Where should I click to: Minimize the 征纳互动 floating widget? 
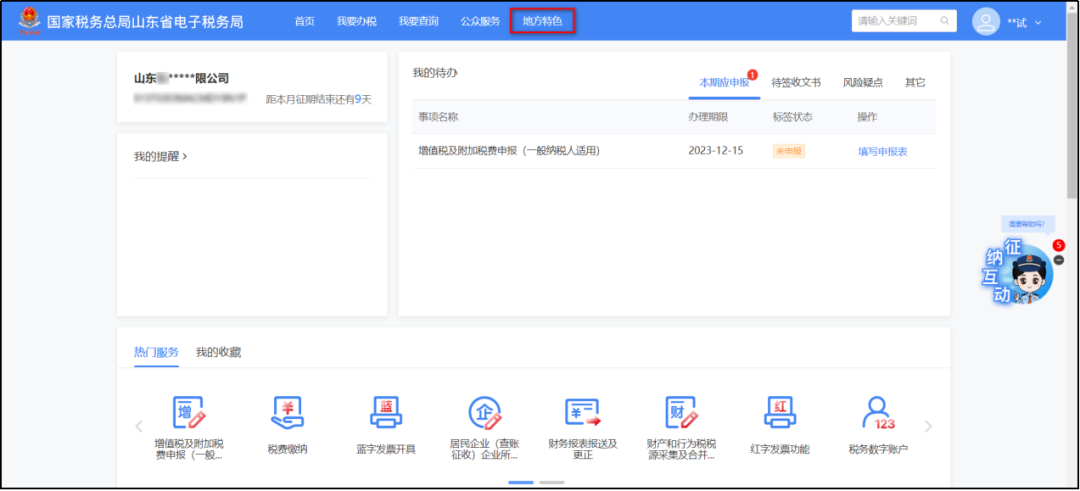pos(1059,260)
